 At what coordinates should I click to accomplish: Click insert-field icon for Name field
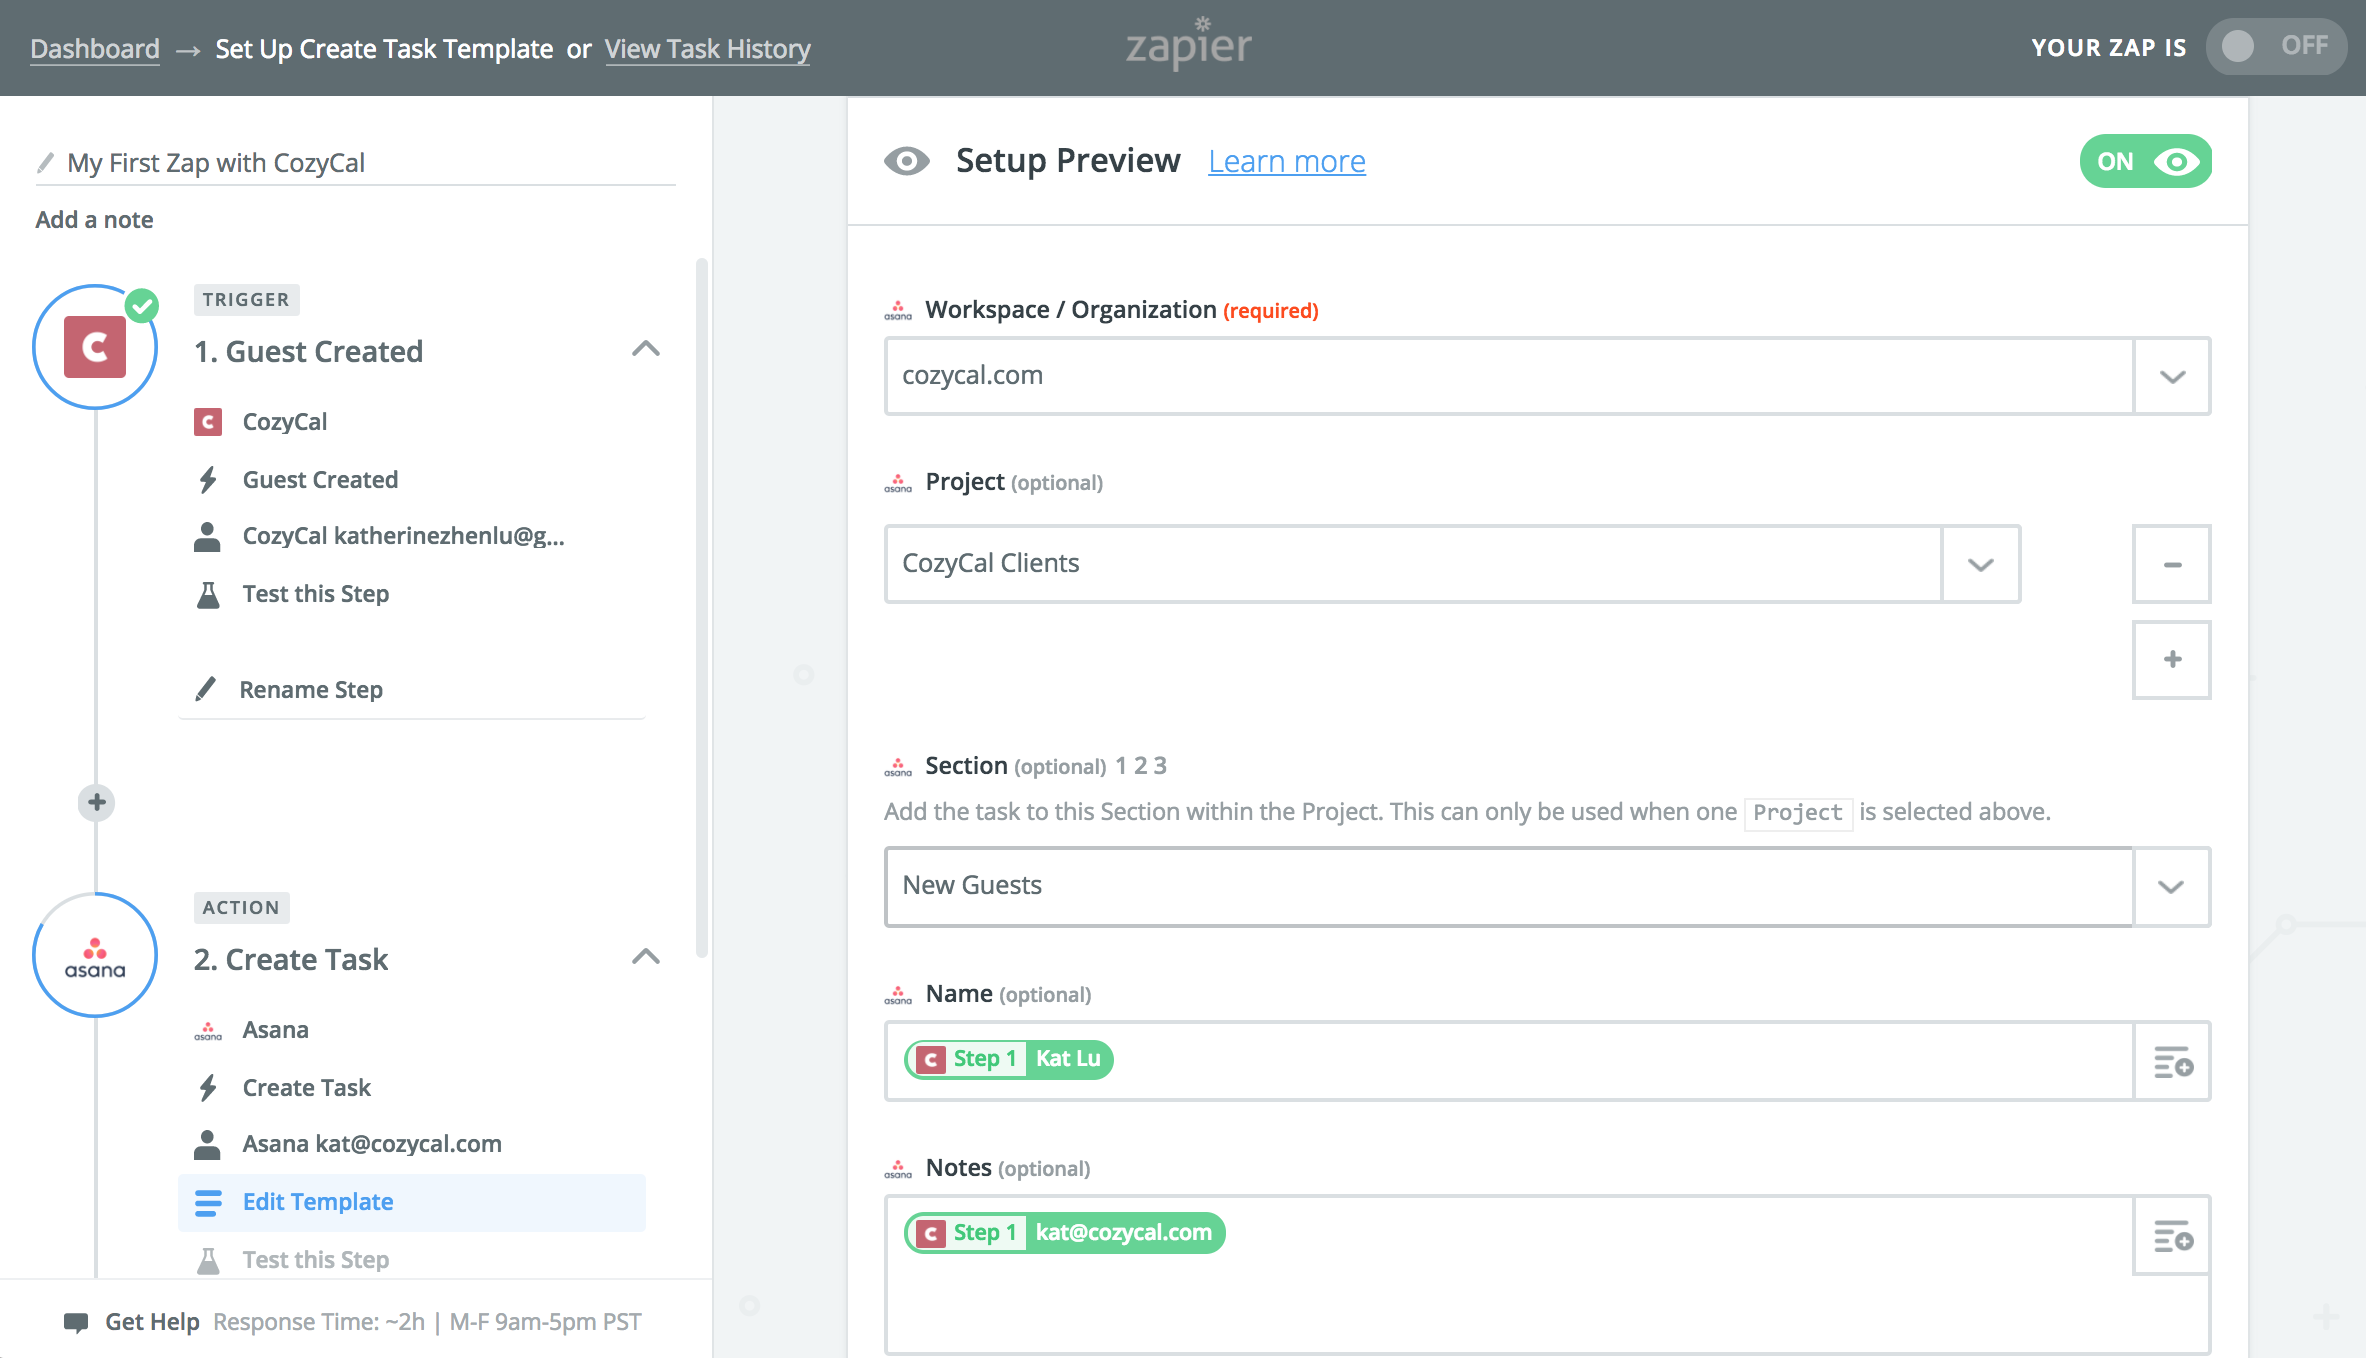point(2172,1061)
